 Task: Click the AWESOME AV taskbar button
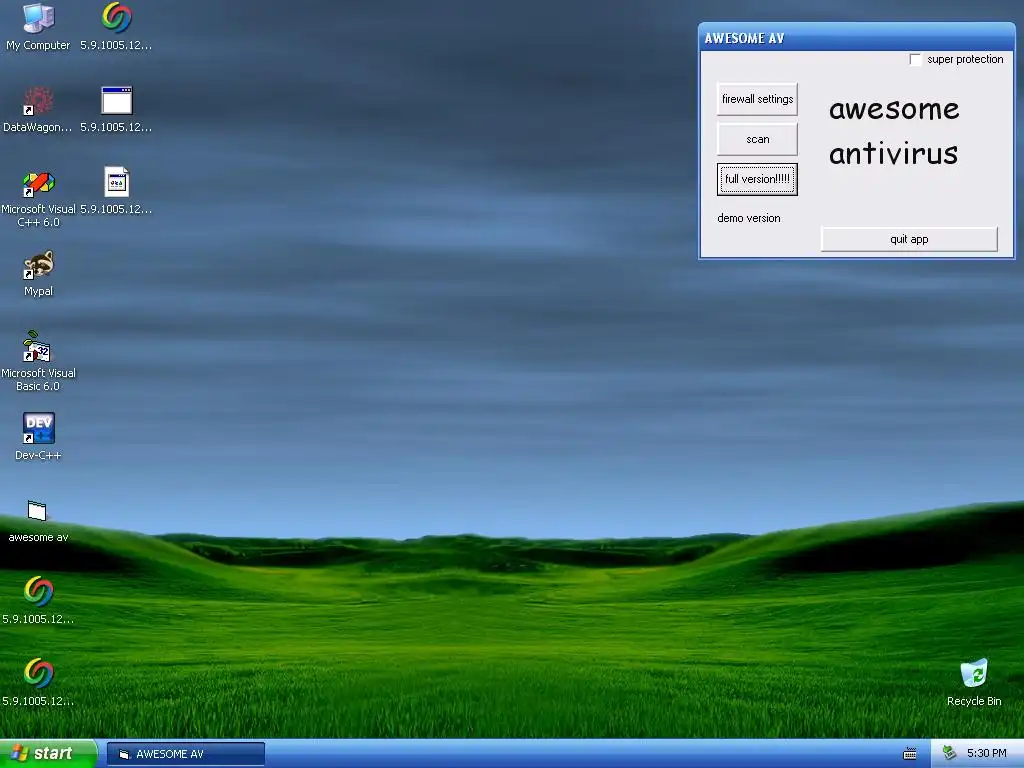(x=185, y=754)
